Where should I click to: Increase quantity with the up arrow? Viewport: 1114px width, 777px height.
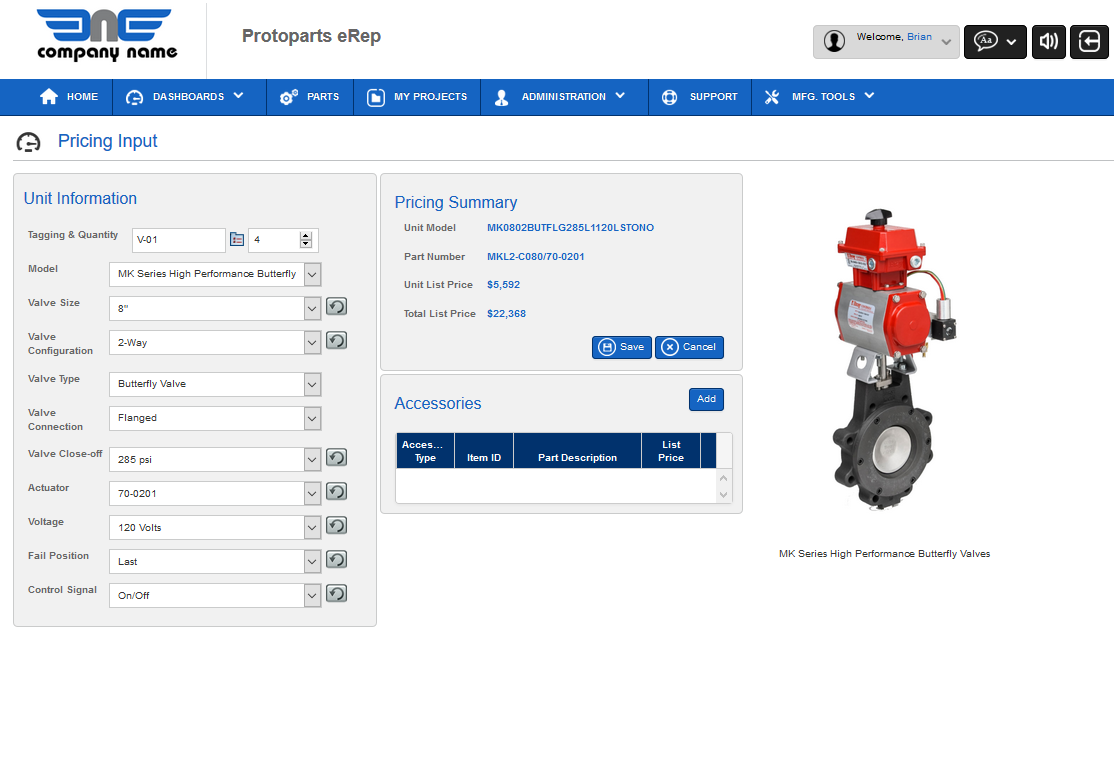pyautogui.click(x=306, y=235)
